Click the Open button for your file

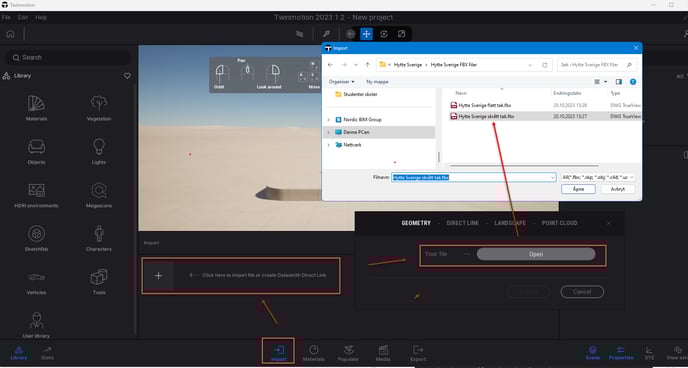pyautogui.click(x=536, y=254)
